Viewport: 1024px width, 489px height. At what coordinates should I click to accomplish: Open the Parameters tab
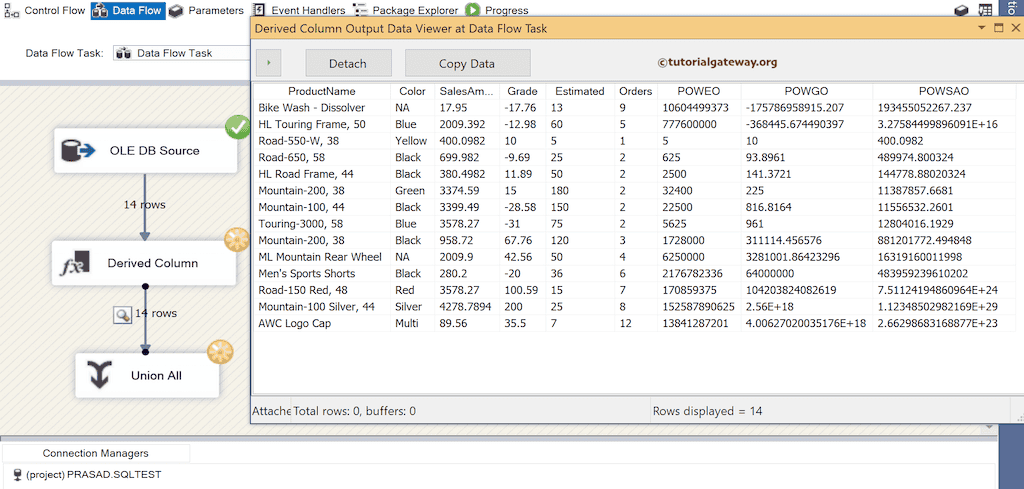coord(206,10)
